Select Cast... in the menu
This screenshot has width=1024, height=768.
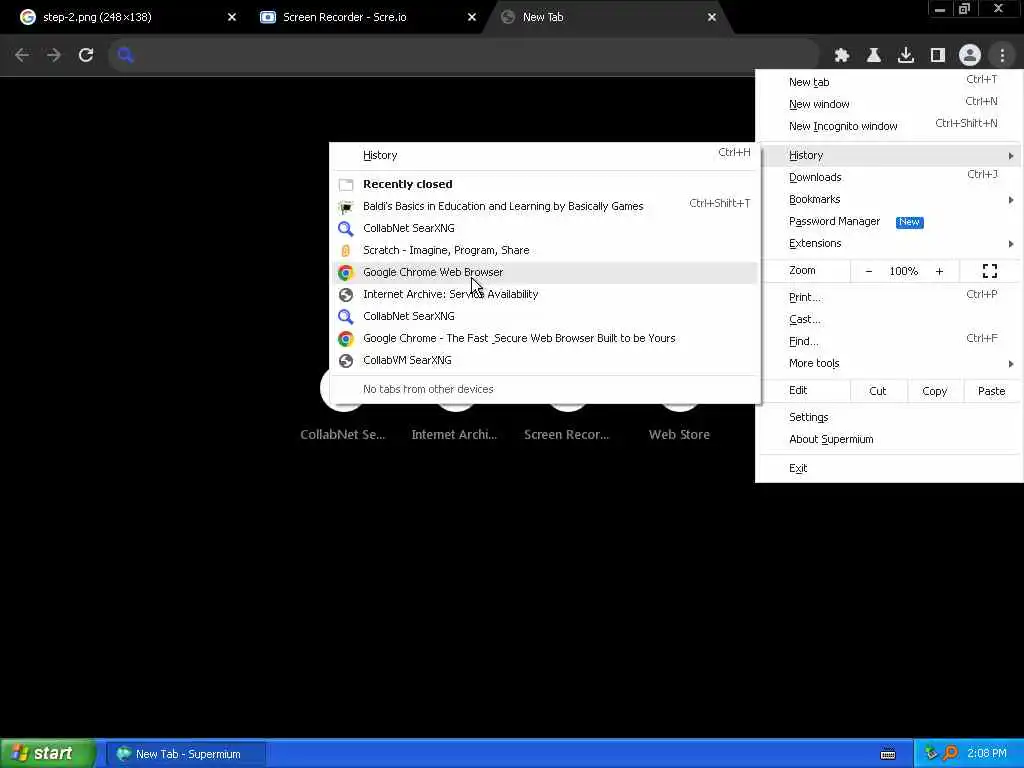pyautogui.click(x=889, y=319)
